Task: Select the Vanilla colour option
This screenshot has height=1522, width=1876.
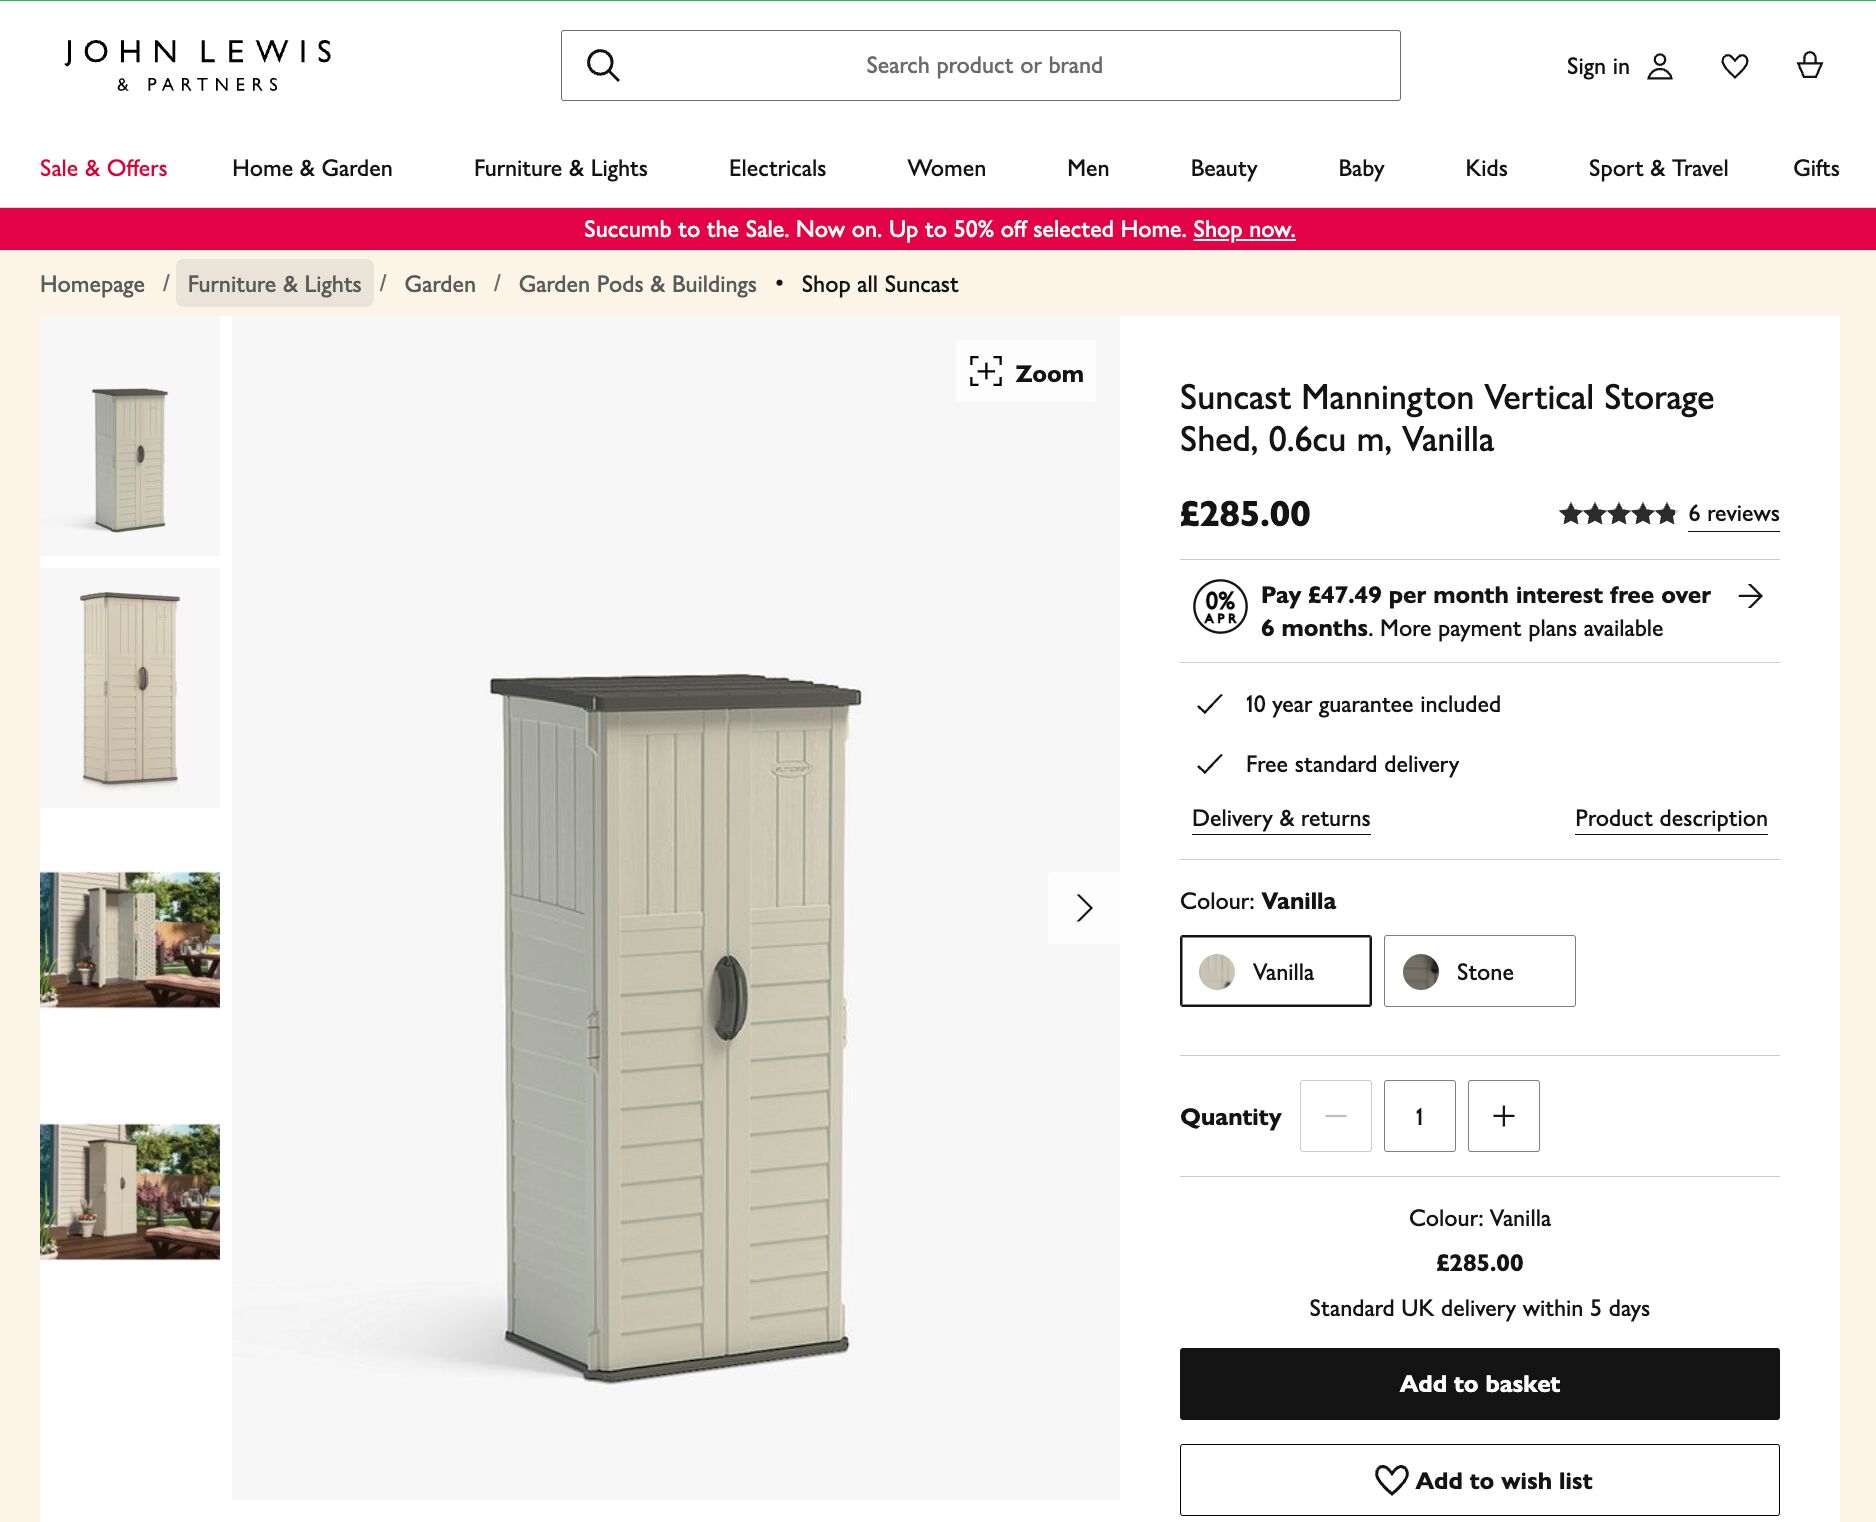Action: (x=1275, y=971)
